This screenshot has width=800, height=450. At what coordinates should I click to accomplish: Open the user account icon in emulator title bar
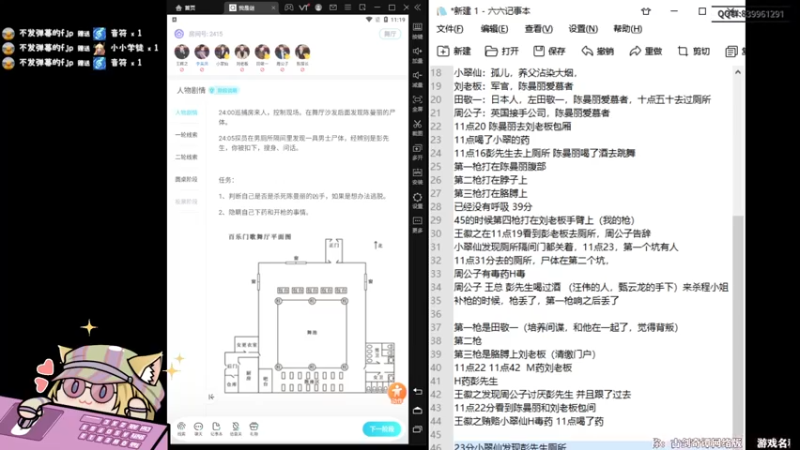[318, 8]
